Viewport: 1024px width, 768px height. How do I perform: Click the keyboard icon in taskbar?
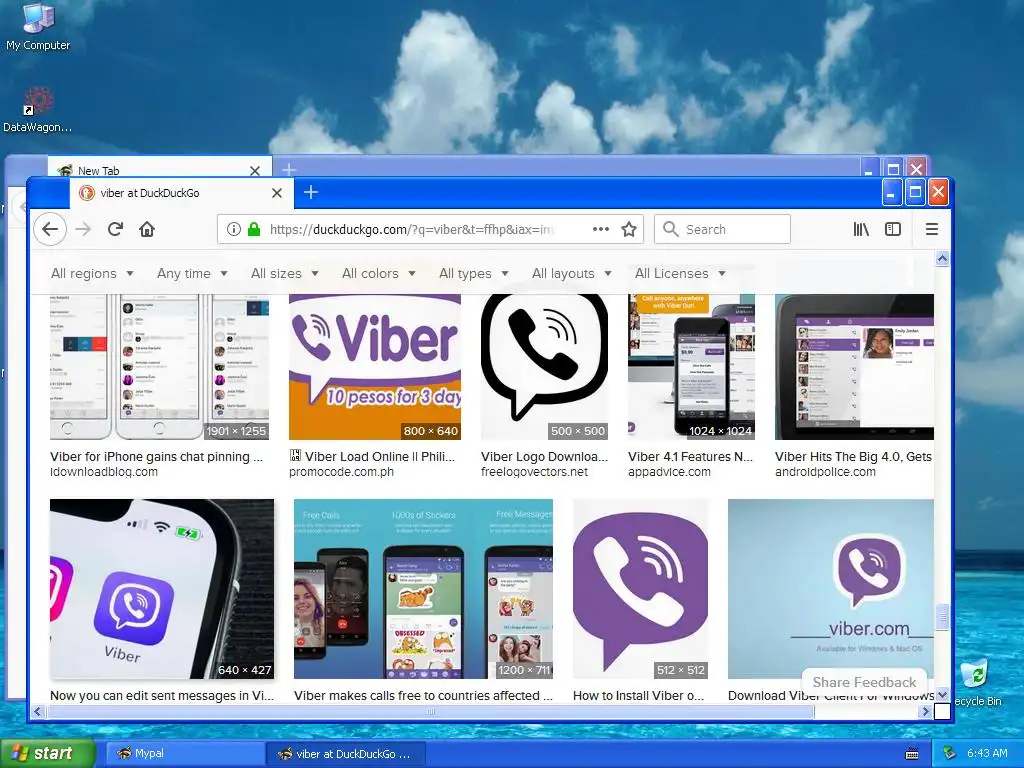(912, 754)
